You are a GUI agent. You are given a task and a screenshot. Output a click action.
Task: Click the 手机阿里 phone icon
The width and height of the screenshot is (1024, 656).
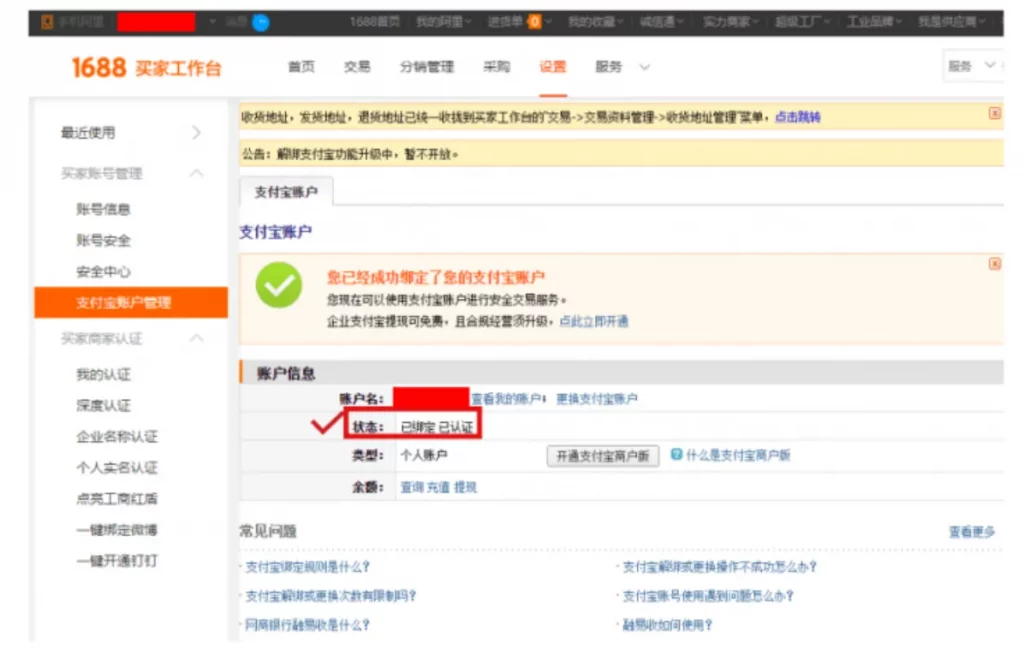(x=47, y=22)
